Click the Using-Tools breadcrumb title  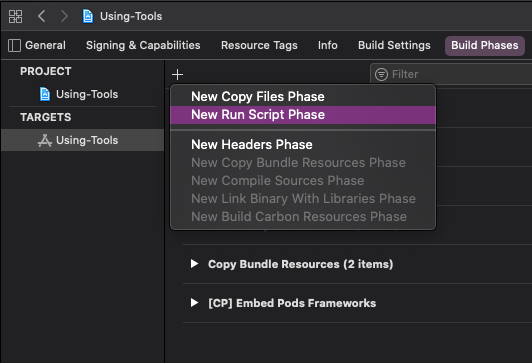tap(131, 16)
